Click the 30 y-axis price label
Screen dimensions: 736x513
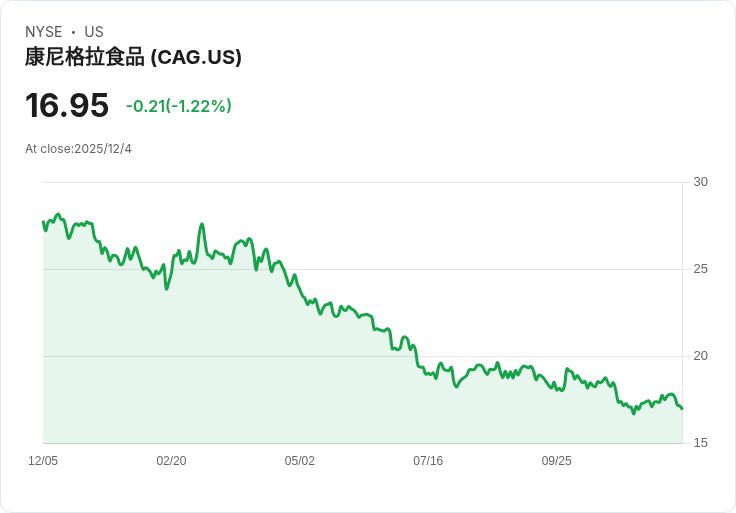coord(701,182)
